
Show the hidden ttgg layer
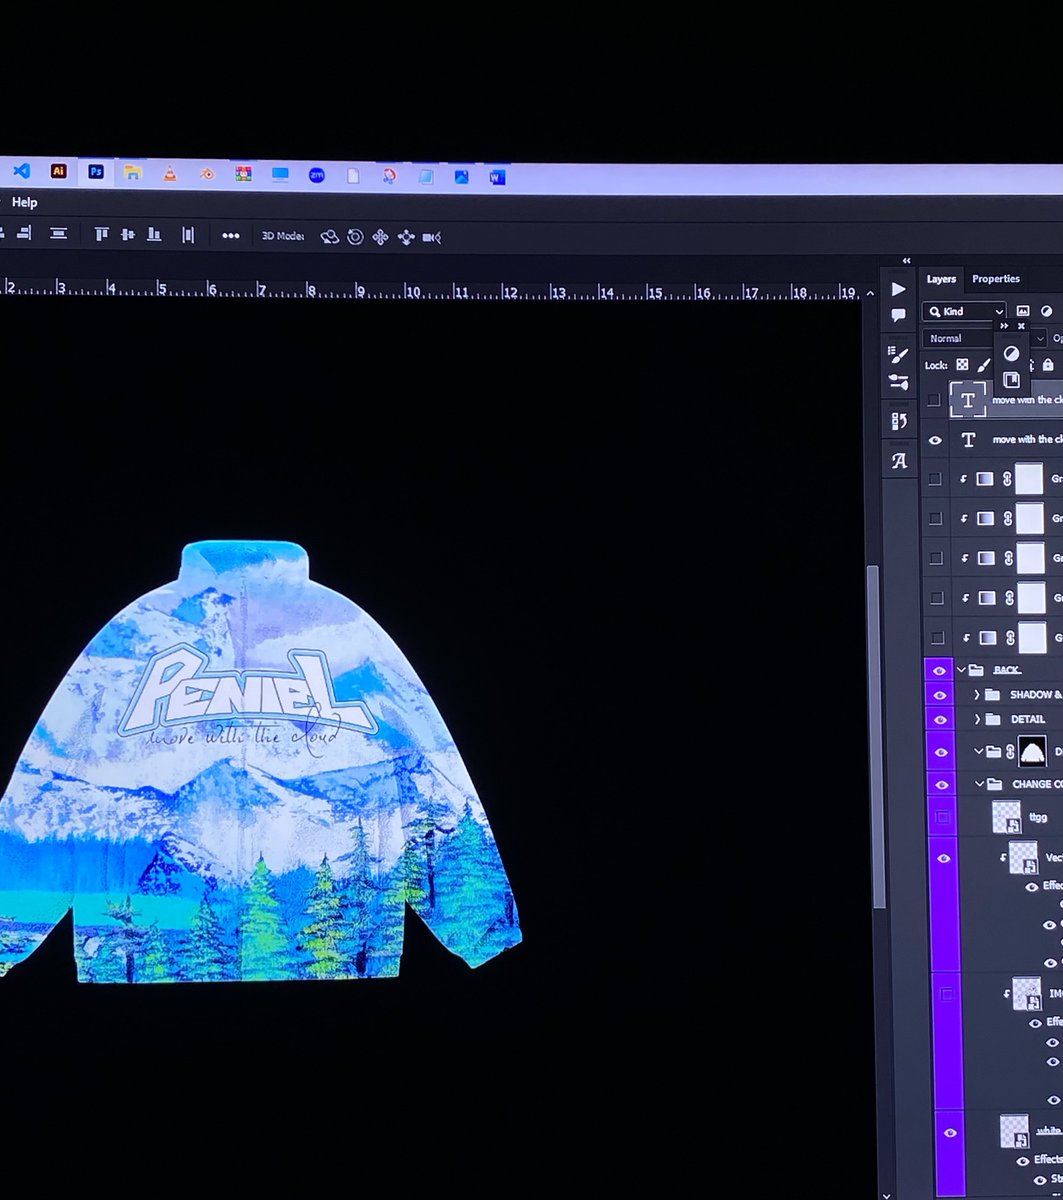point(942,817)
